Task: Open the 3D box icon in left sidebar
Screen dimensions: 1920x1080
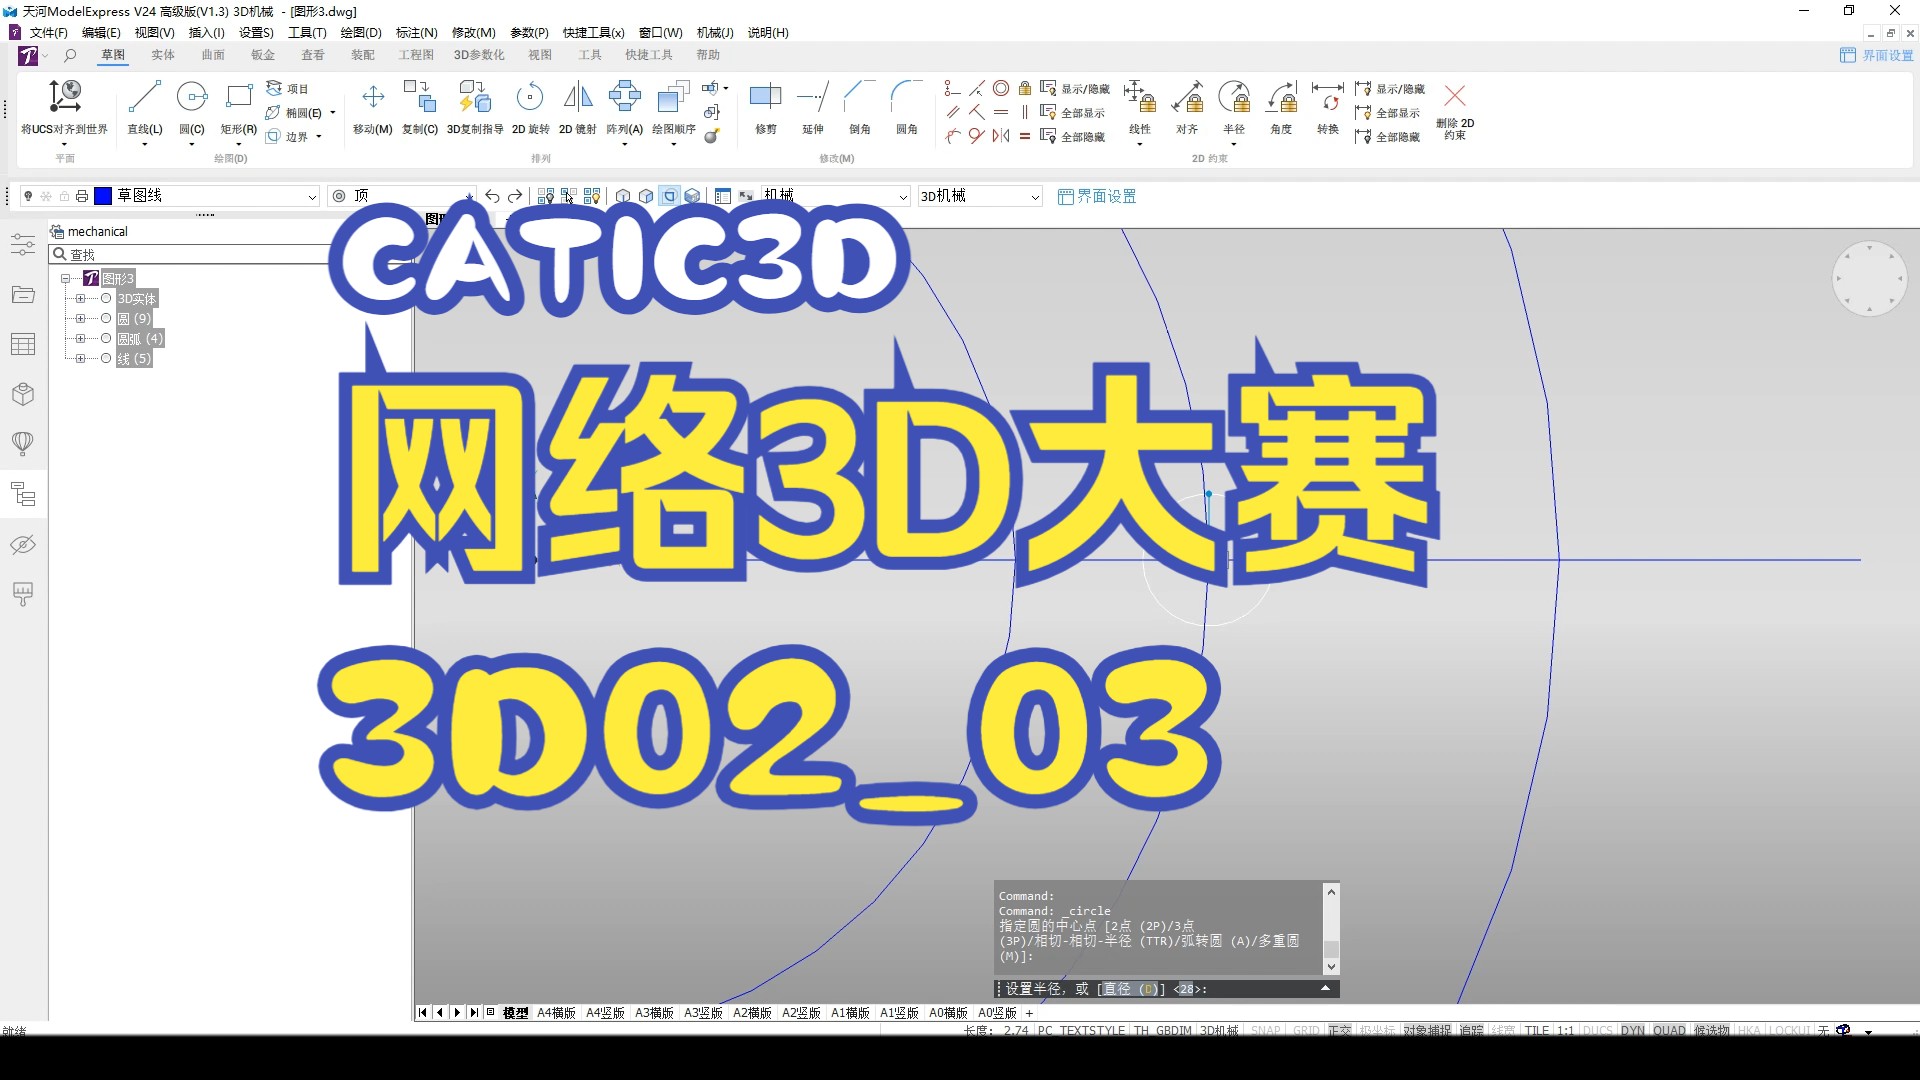Action: click(x=23, y=394)
